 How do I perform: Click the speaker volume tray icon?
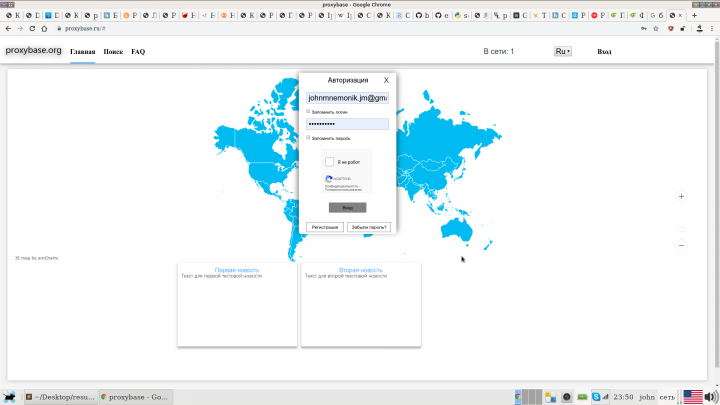coord(711,397)
